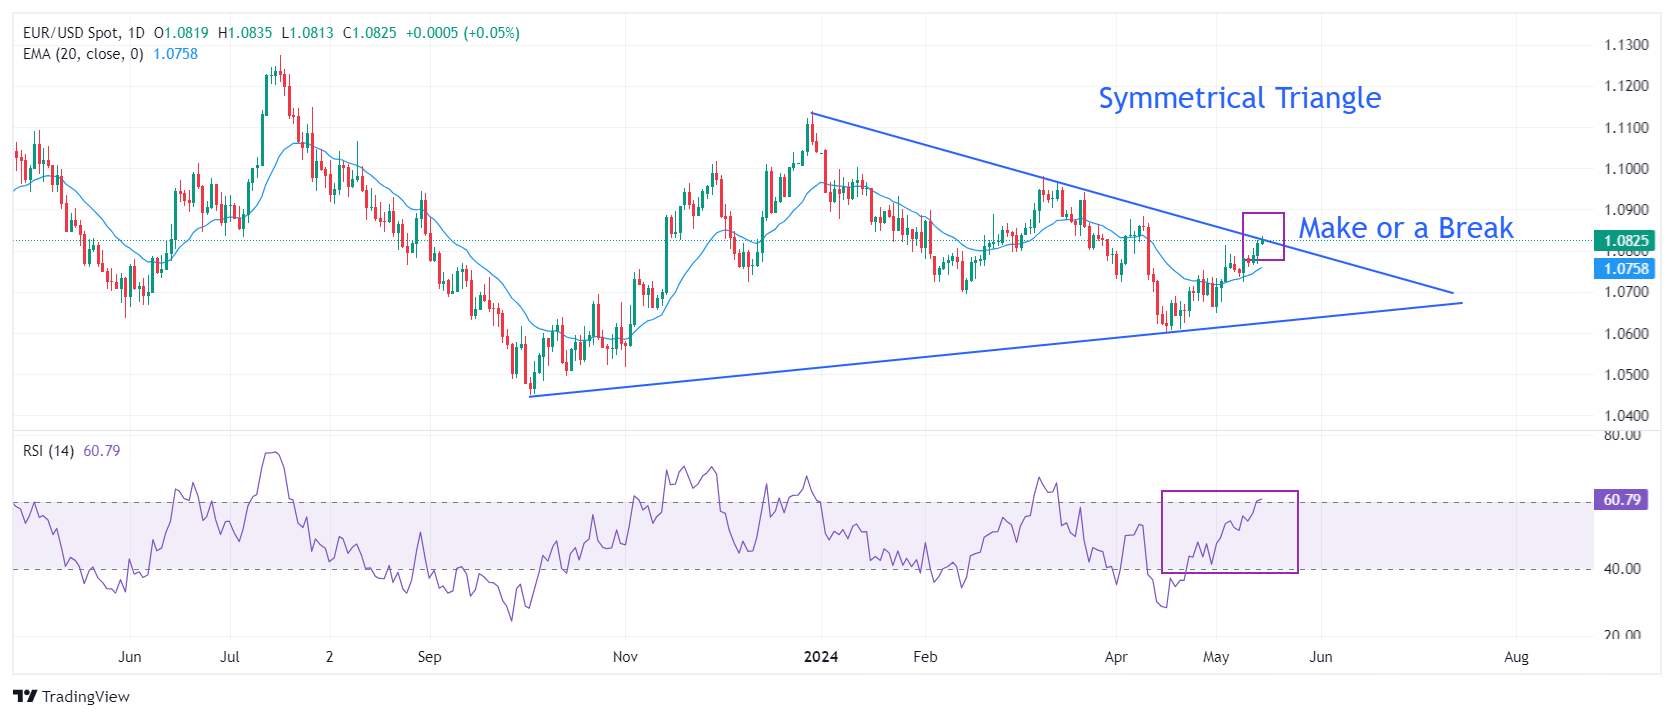Click the Aug label on the time axis
This screenshot has height=718, width=1674.
(x=1516, y=657)
